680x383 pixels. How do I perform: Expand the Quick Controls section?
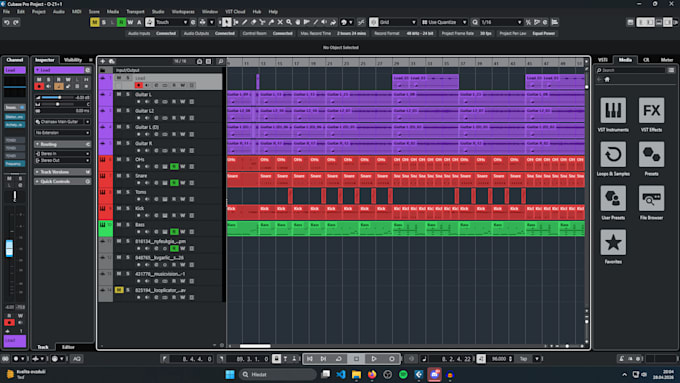[x=62, y=181]
